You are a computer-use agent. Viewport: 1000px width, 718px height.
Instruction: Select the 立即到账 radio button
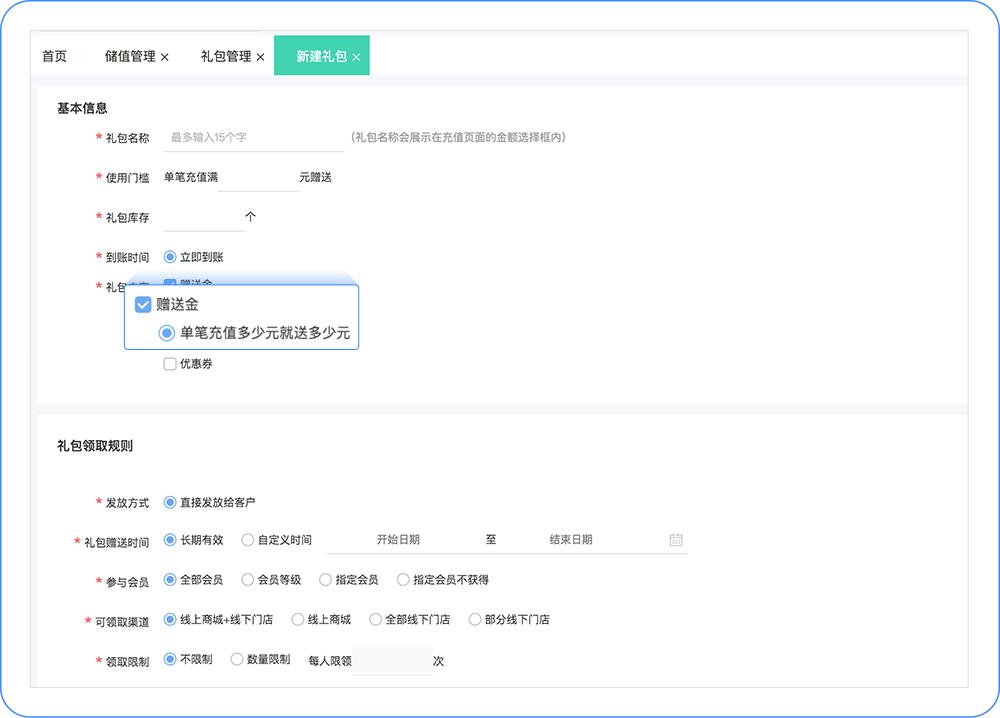(172, 256)
